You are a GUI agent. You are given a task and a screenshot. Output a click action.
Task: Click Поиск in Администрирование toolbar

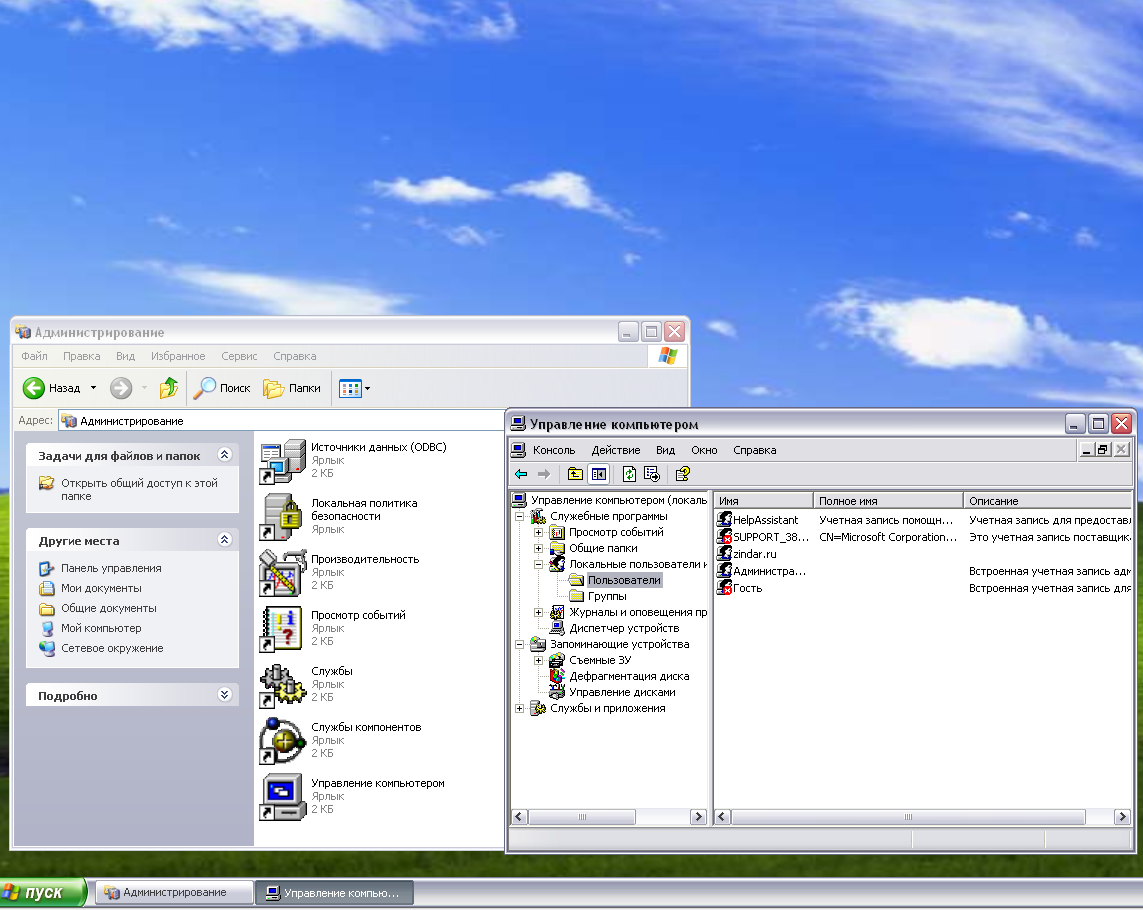pos(222,389)
